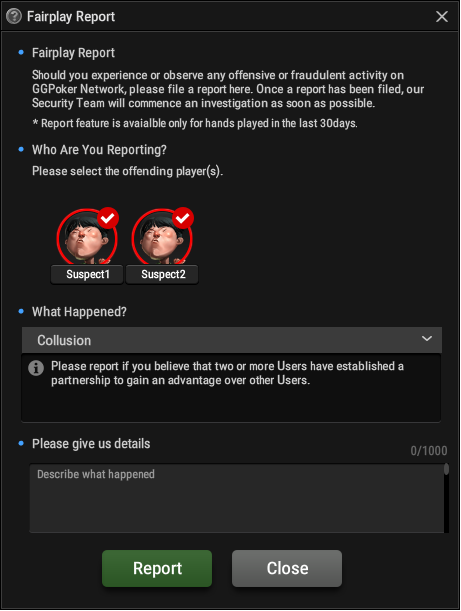
Task: Submit using the green Report button
Action: click(157, 568)
